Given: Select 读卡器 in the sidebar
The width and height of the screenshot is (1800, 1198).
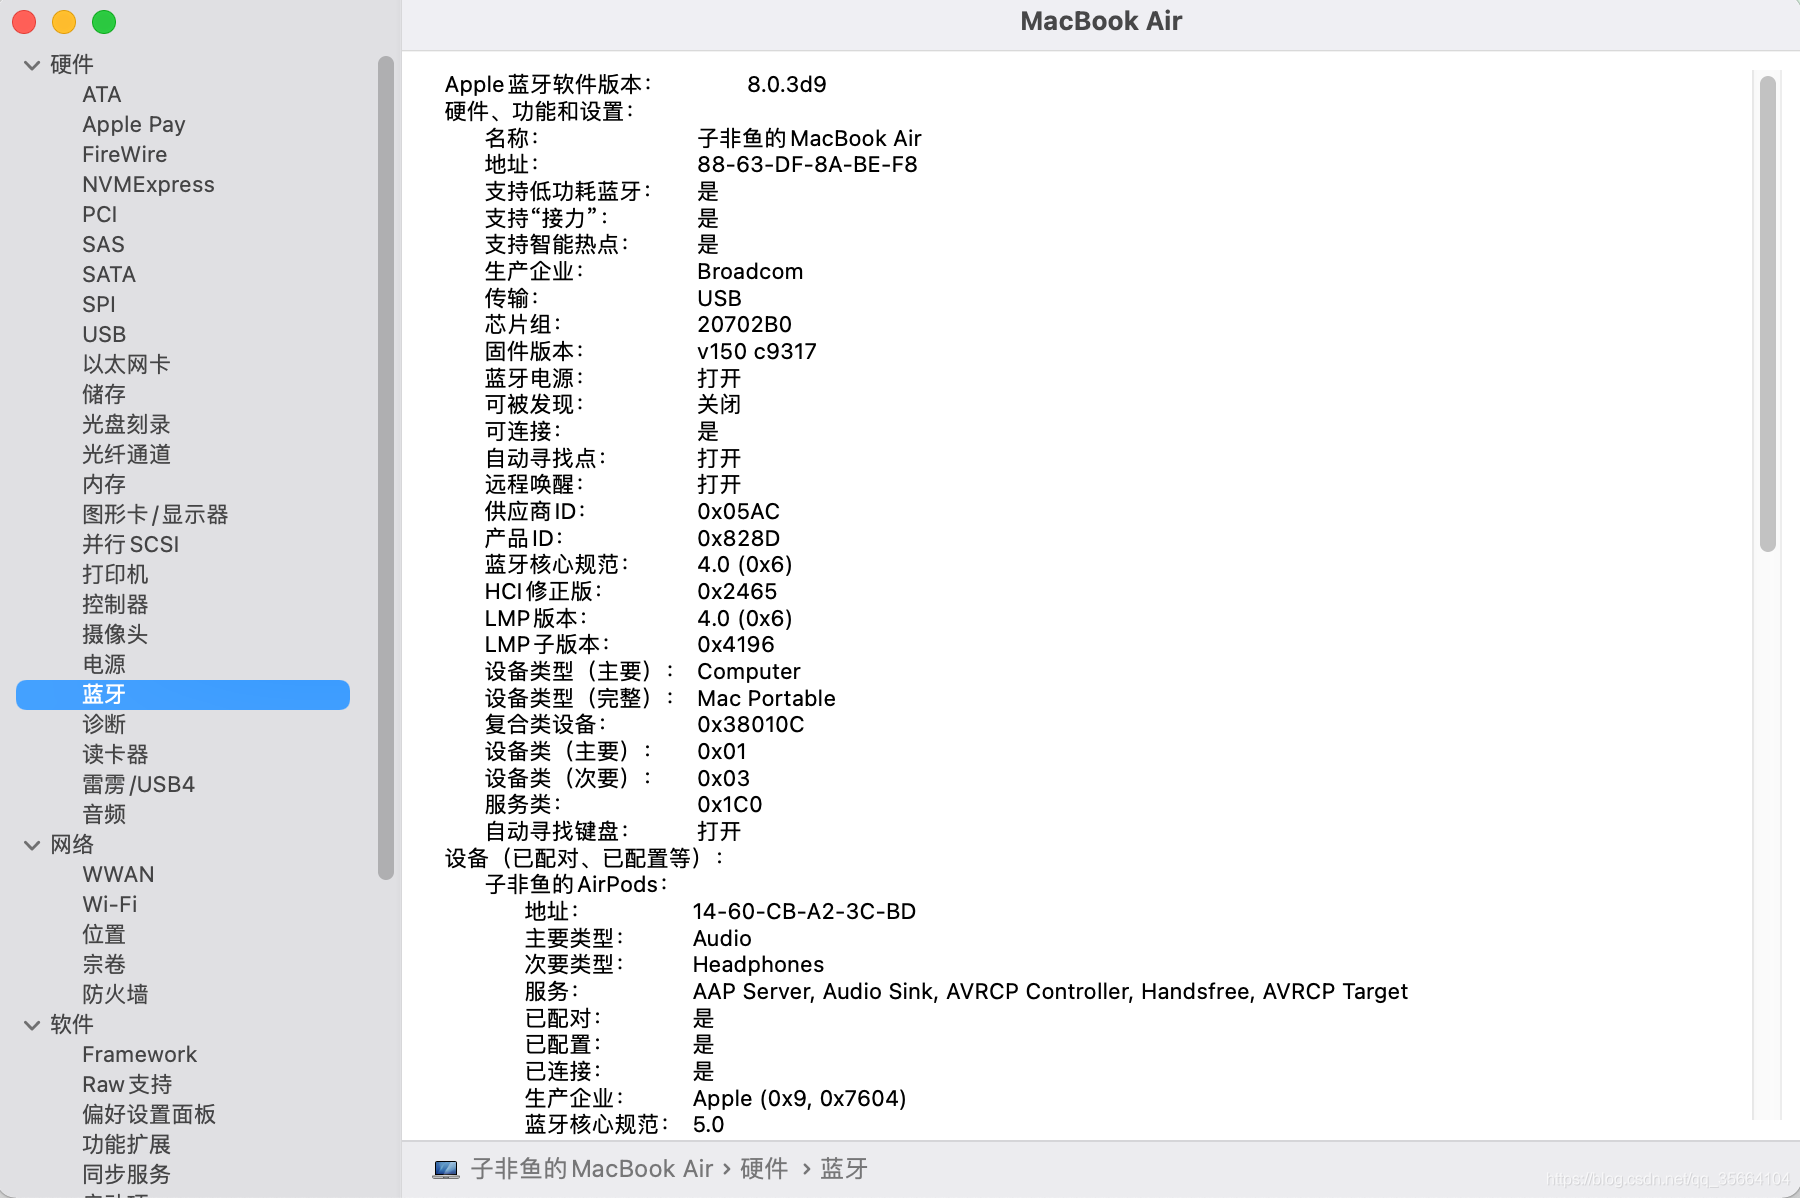Looking at the screenshot, I should tap(115, 755).
